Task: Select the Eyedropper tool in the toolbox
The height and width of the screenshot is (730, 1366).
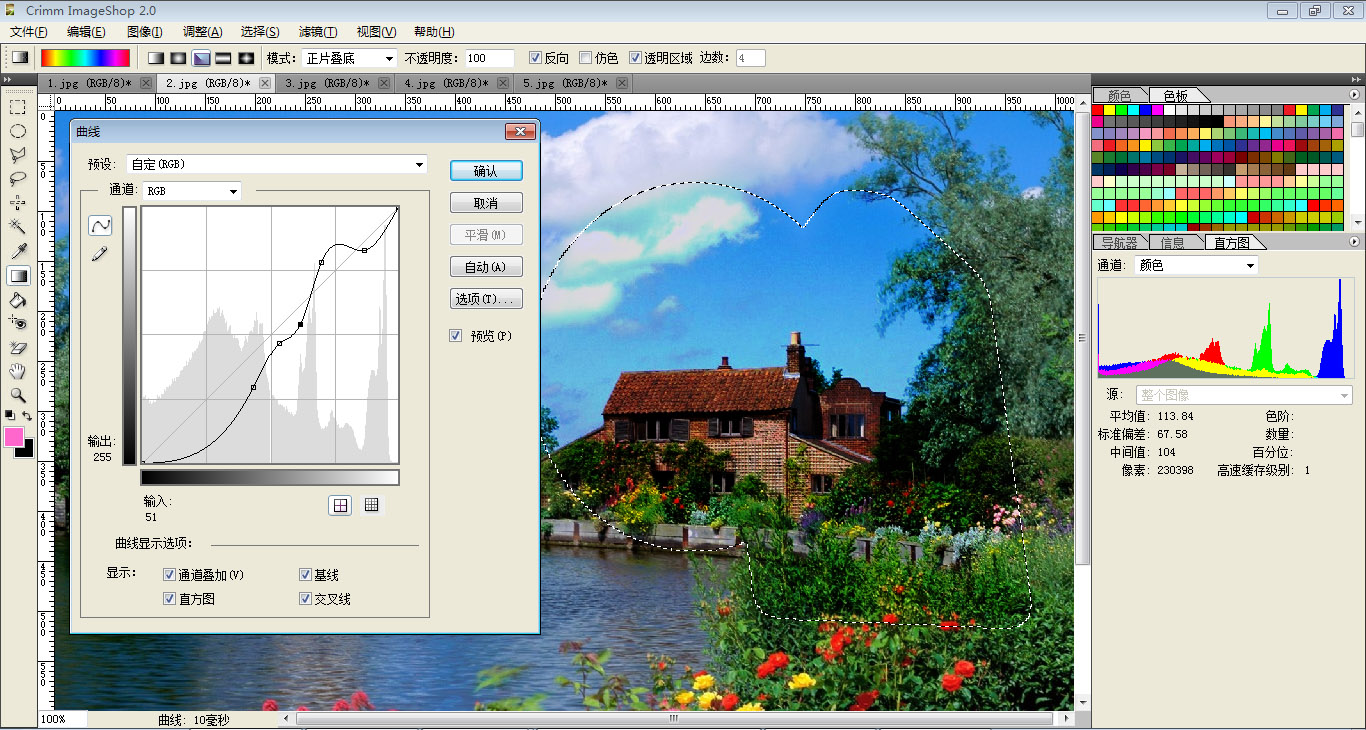Action: [17, 251]
